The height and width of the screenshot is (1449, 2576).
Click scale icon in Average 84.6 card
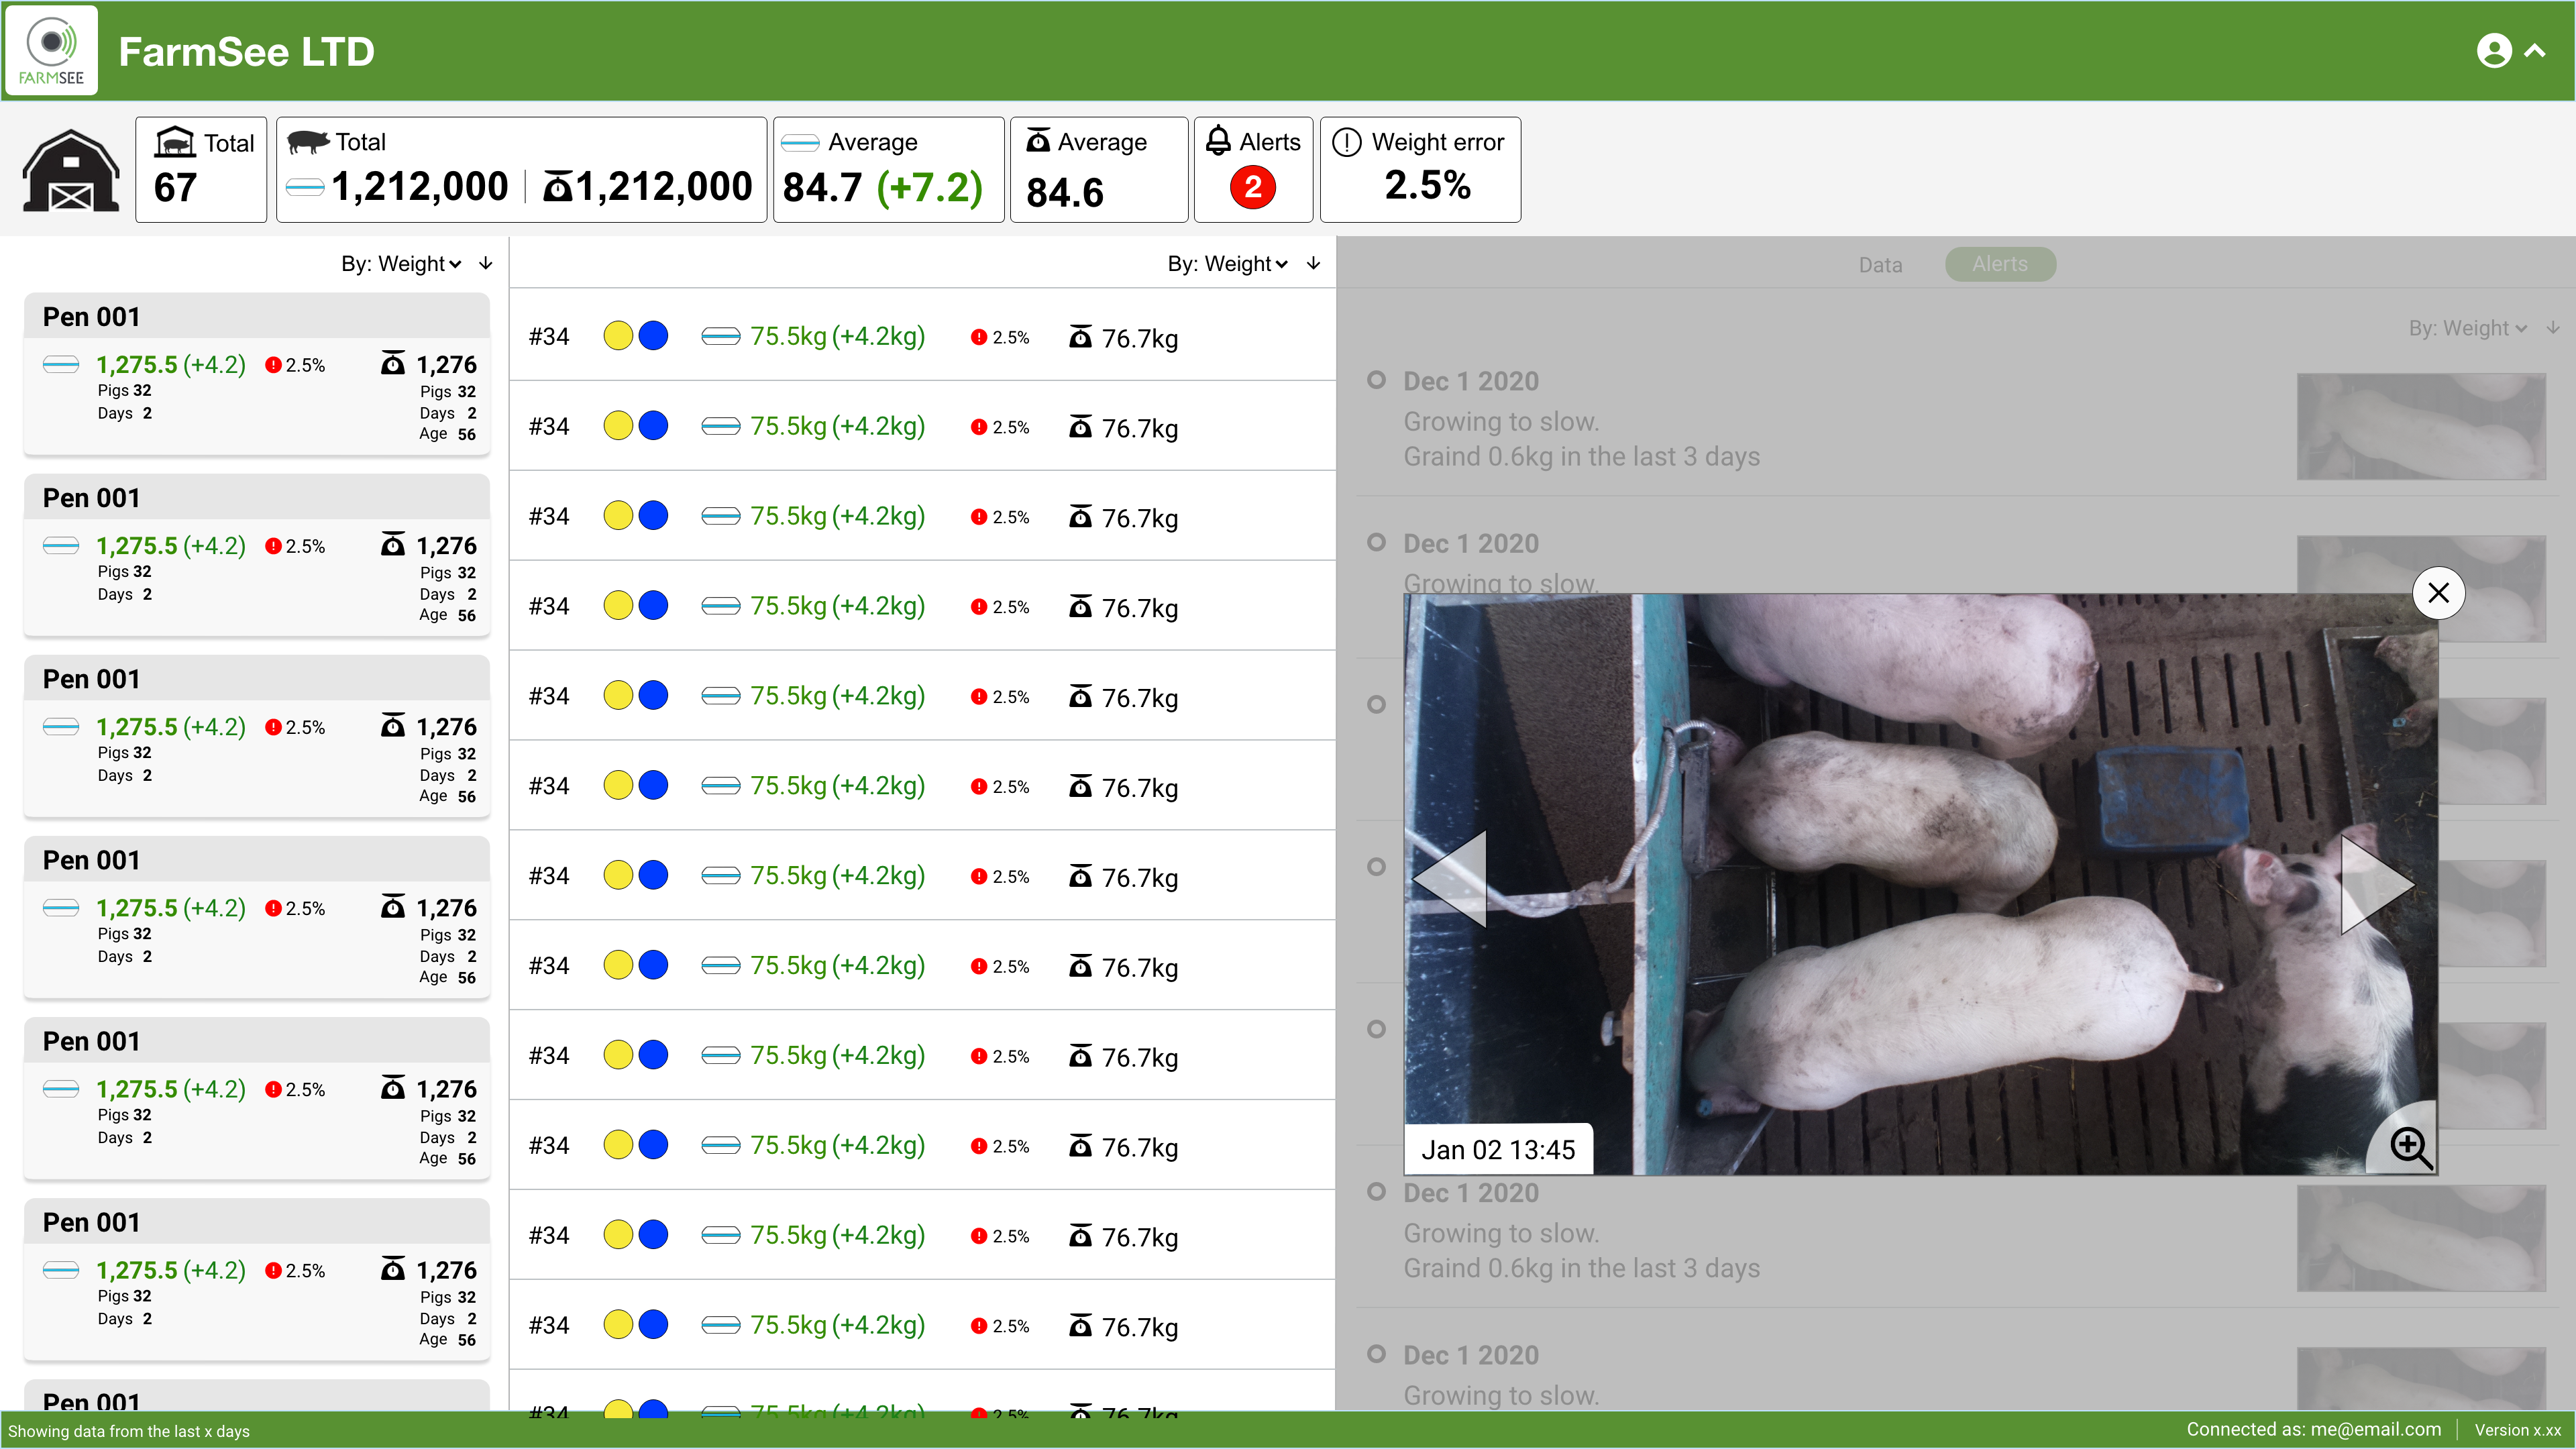1039,141
